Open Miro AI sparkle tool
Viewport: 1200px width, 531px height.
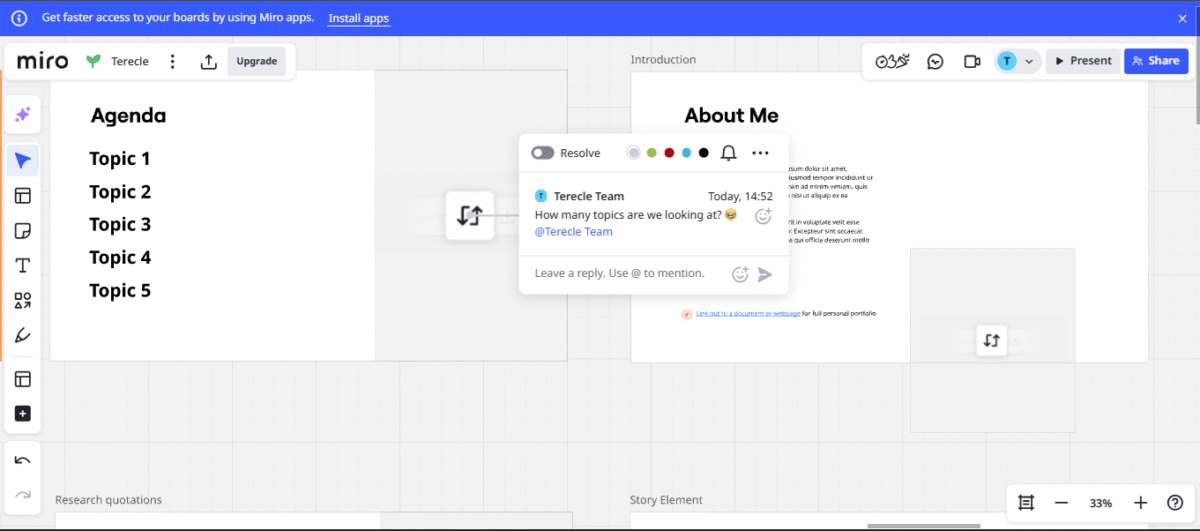click(22, 115)
